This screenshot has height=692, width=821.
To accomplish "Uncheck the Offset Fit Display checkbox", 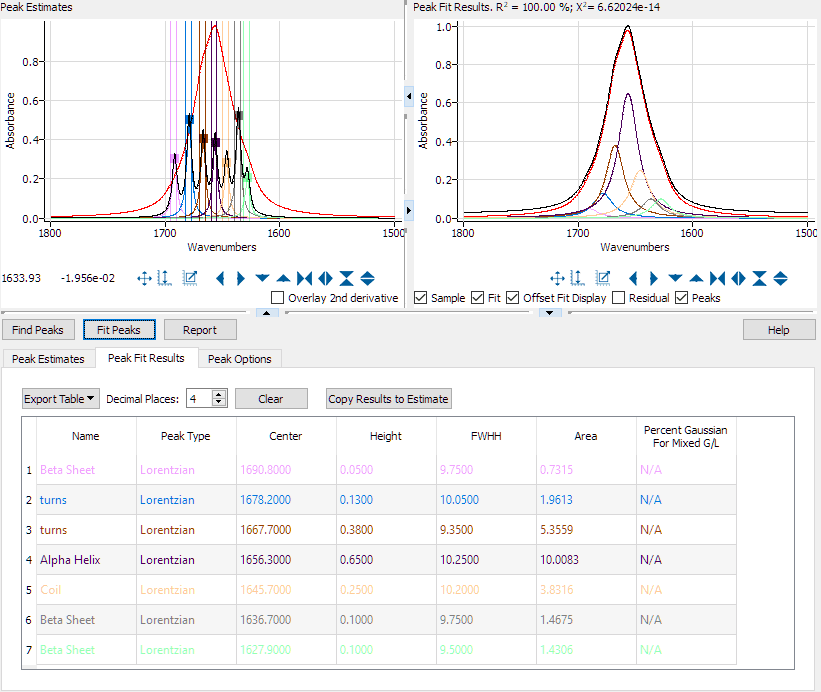I will click(x=512, y=298).
